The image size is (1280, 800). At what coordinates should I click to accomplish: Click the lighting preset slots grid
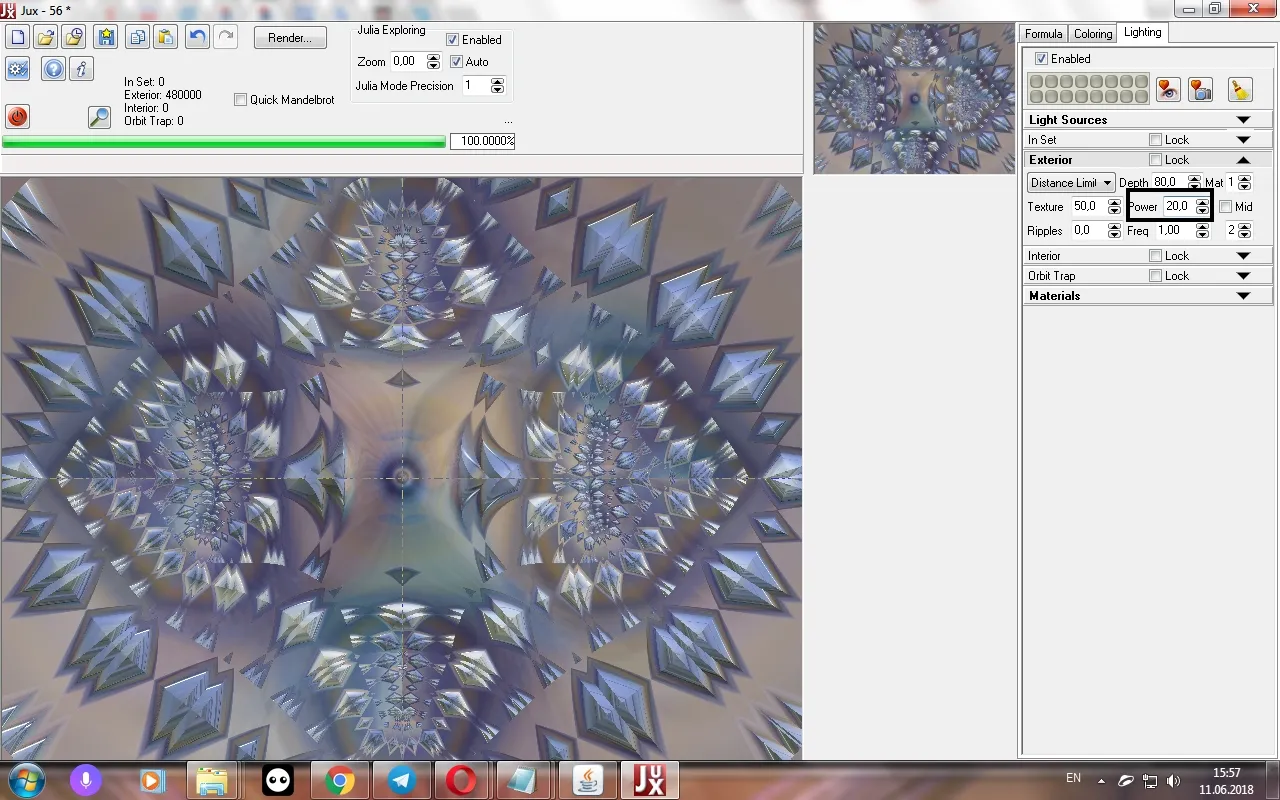1088,89
